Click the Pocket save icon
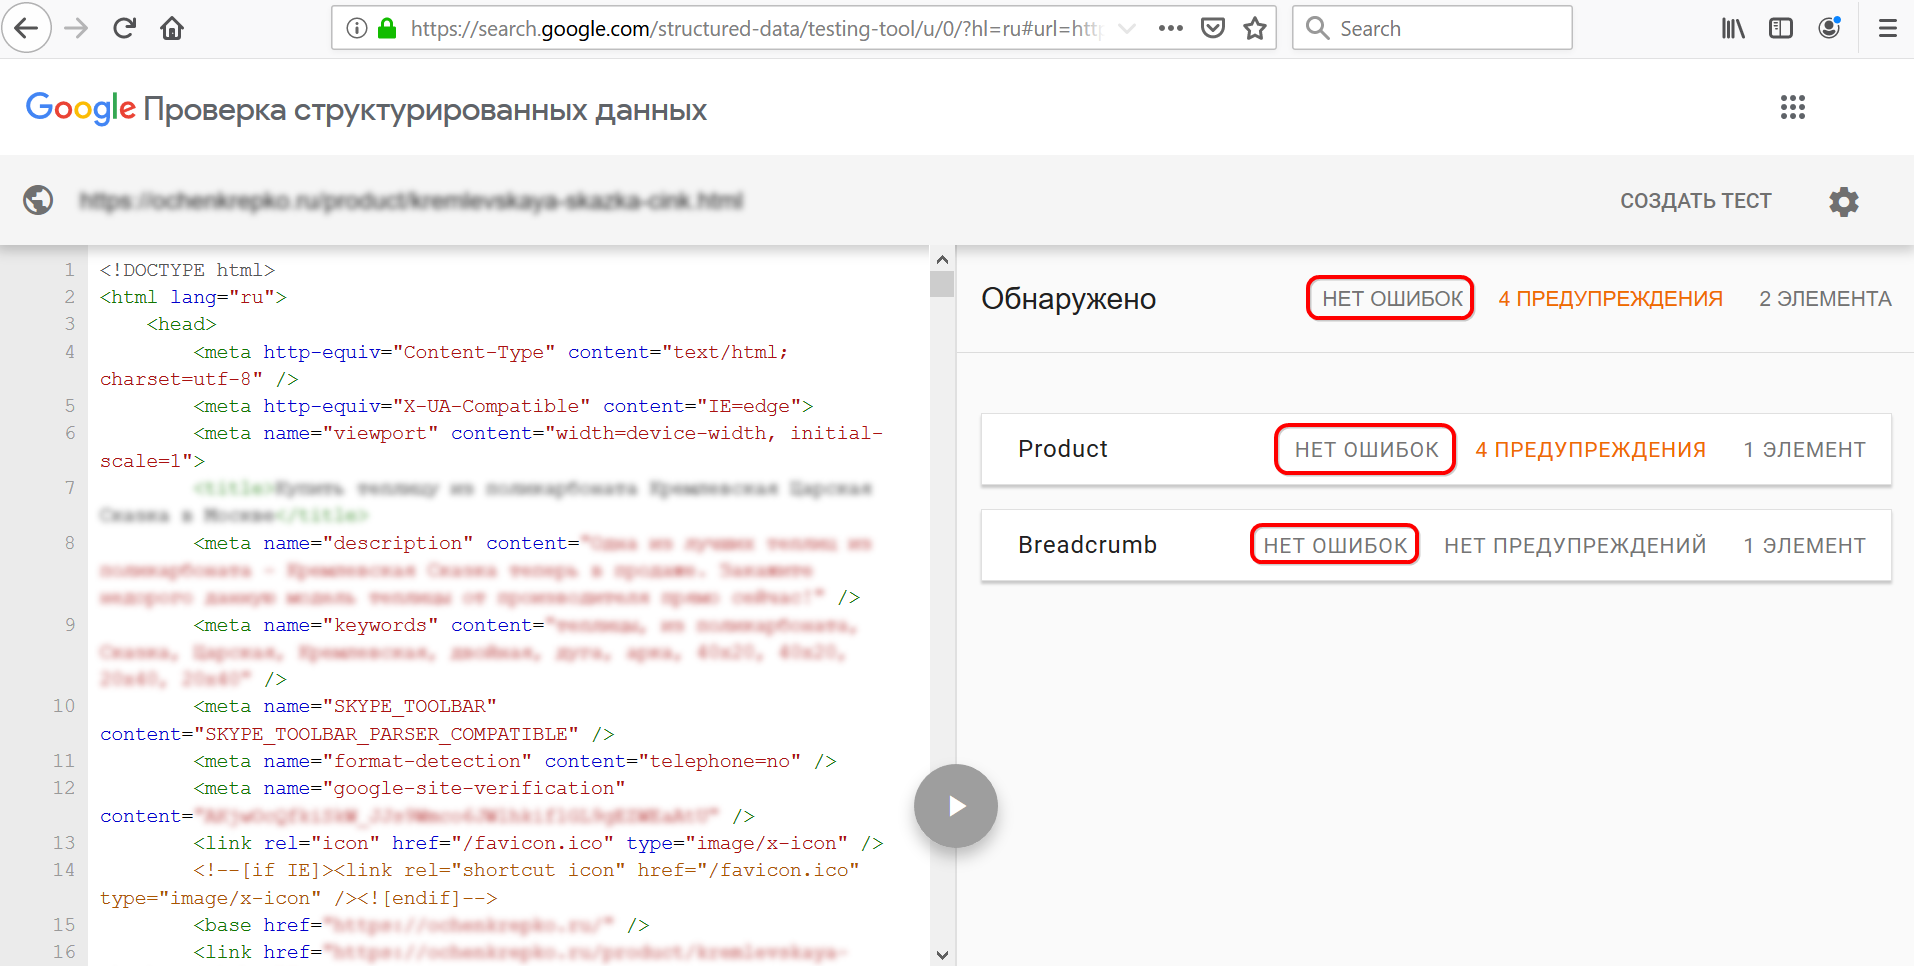The image size is (1914, 966). (1213, 28)
